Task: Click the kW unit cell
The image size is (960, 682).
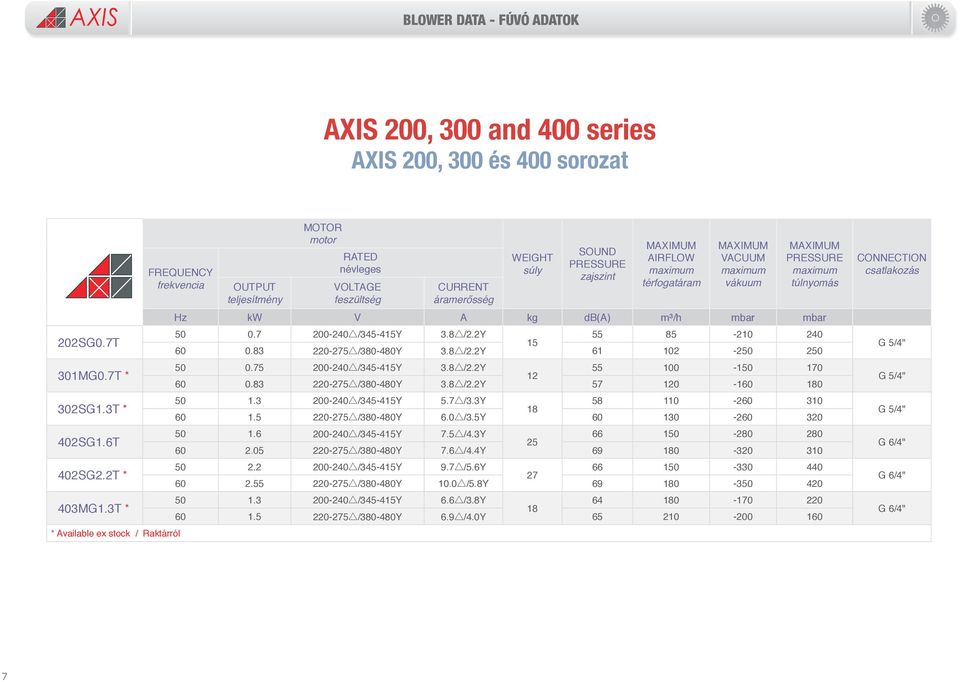Action: [255, 317]
